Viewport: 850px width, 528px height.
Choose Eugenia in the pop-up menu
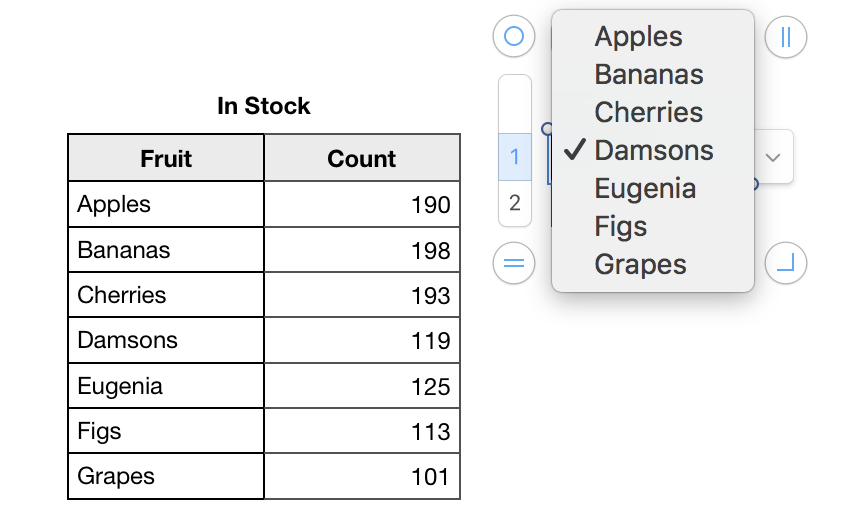(x=645, y=189)
